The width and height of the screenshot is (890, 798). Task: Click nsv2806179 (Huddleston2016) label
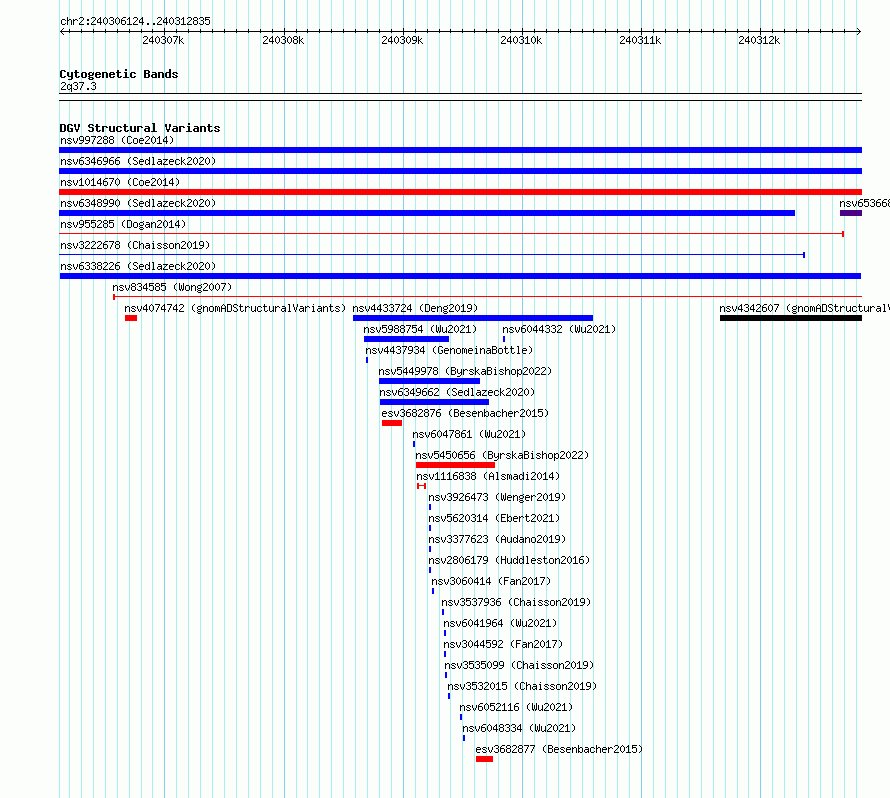509,560
